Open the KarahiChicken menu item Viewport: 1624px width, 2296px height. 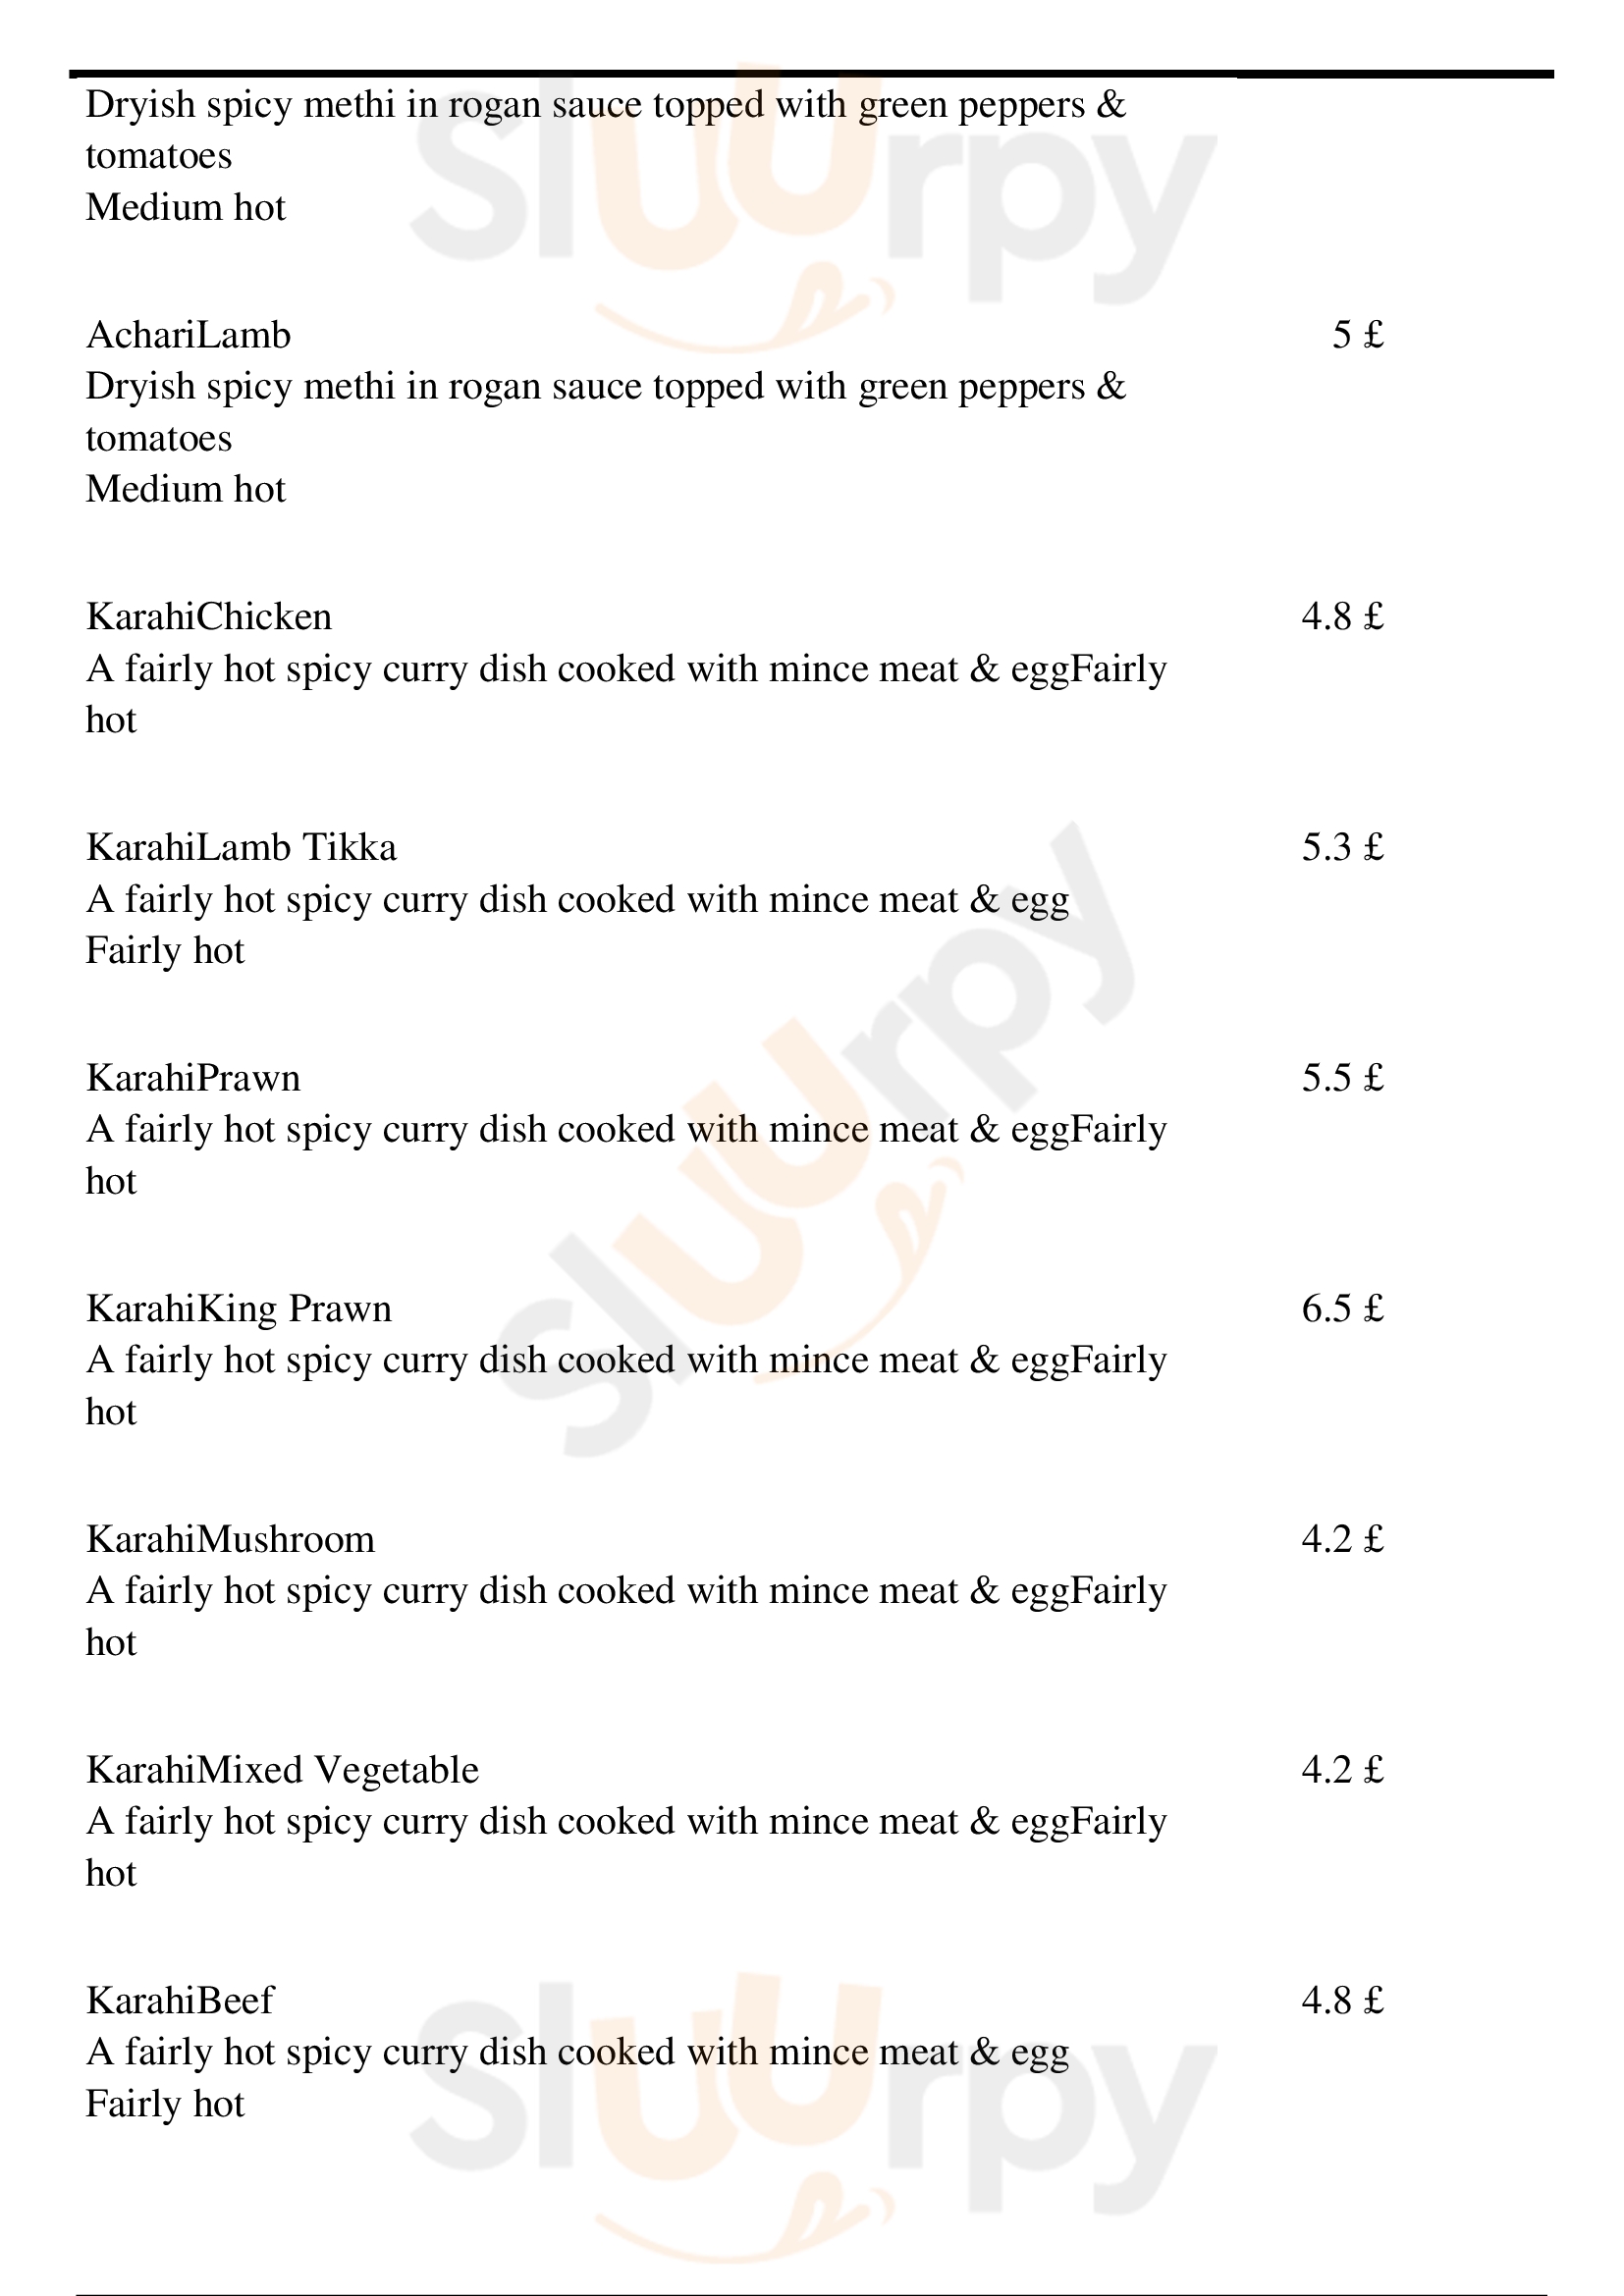click(x=209, y=617)
